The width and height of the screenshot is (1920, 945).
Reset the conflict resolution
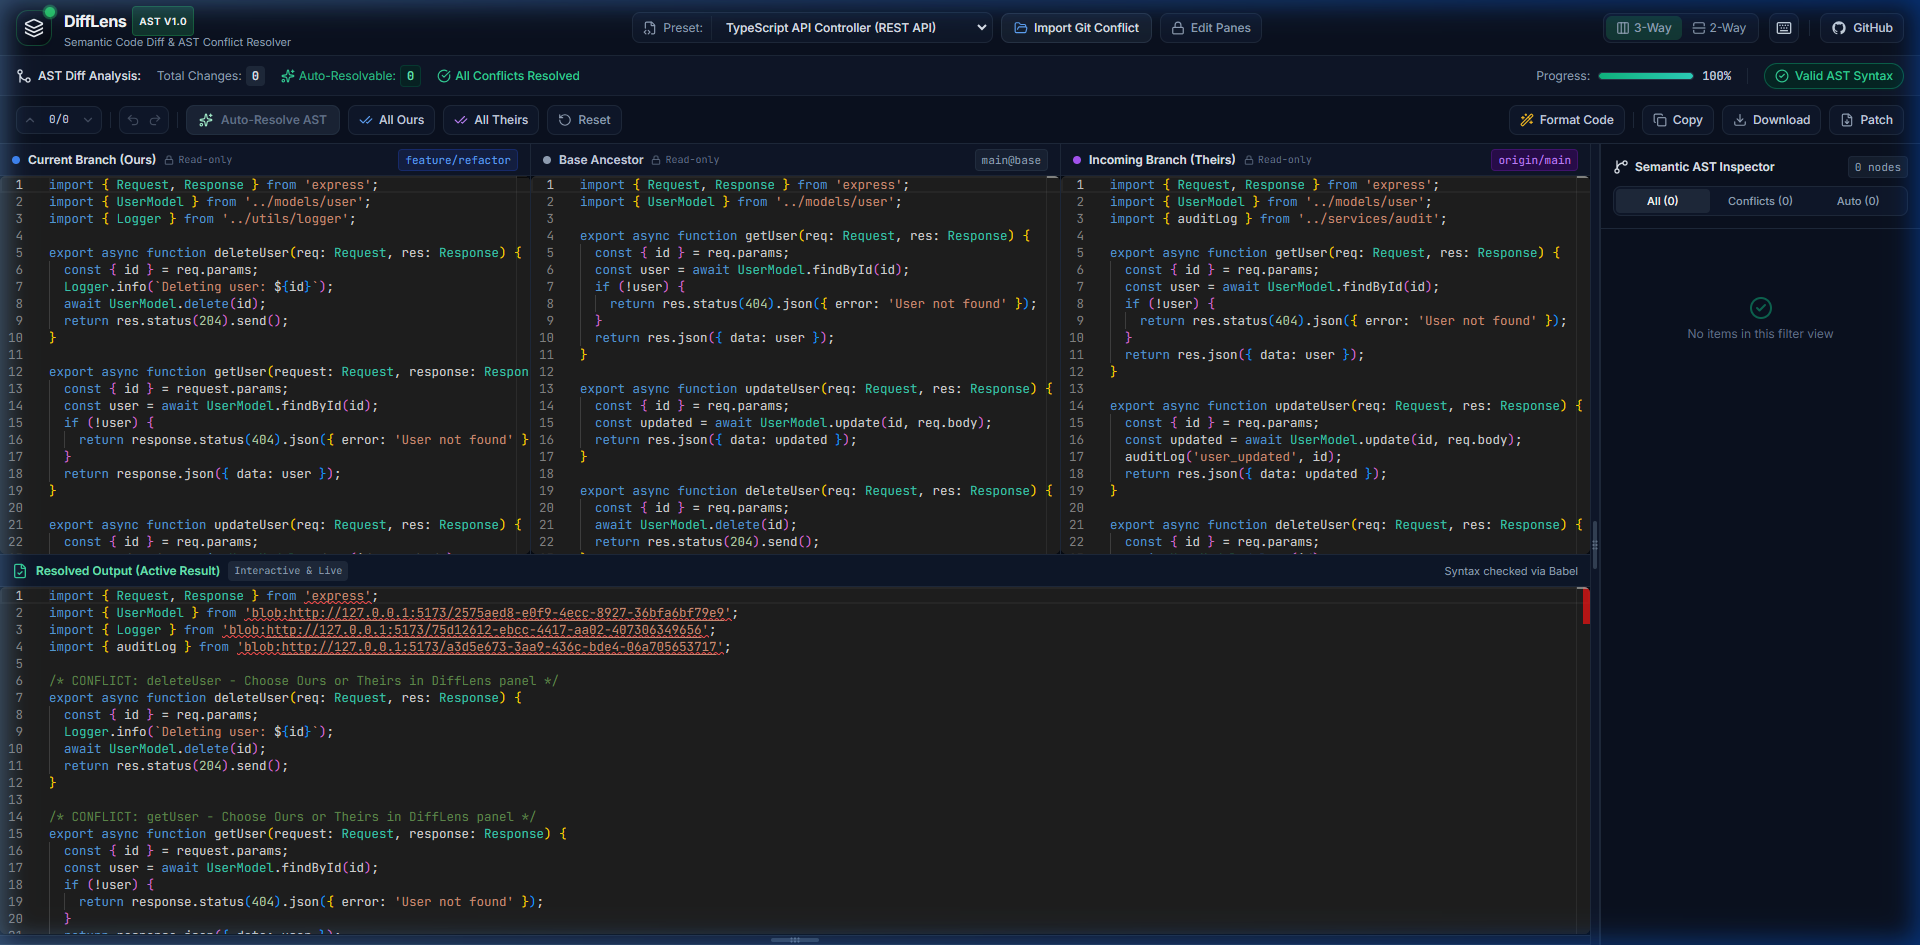pyautogui.click(x=584, y=120)
